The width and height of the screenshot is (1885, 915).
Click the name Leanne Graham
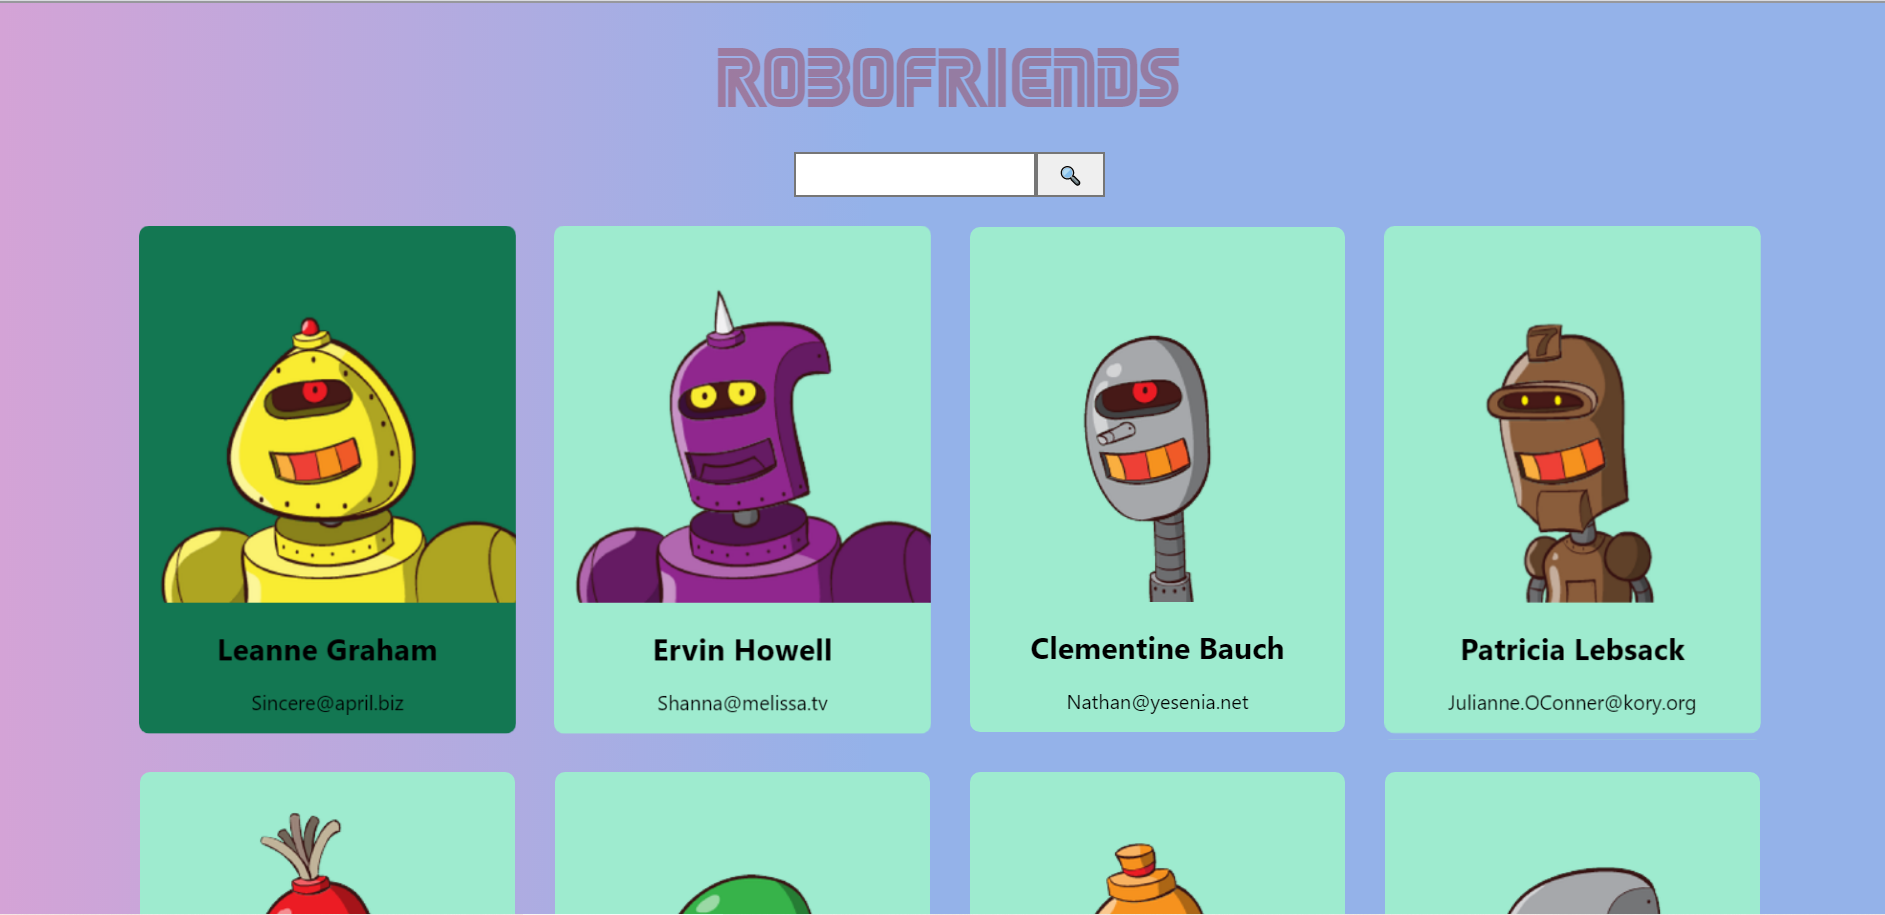[x=327, y=651]
